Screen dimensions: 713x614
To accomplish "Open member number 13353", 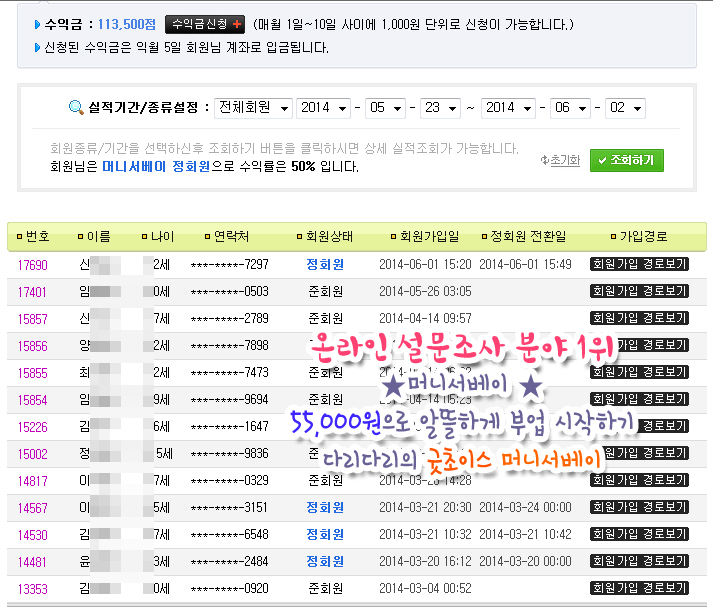I will click(33, 589).
